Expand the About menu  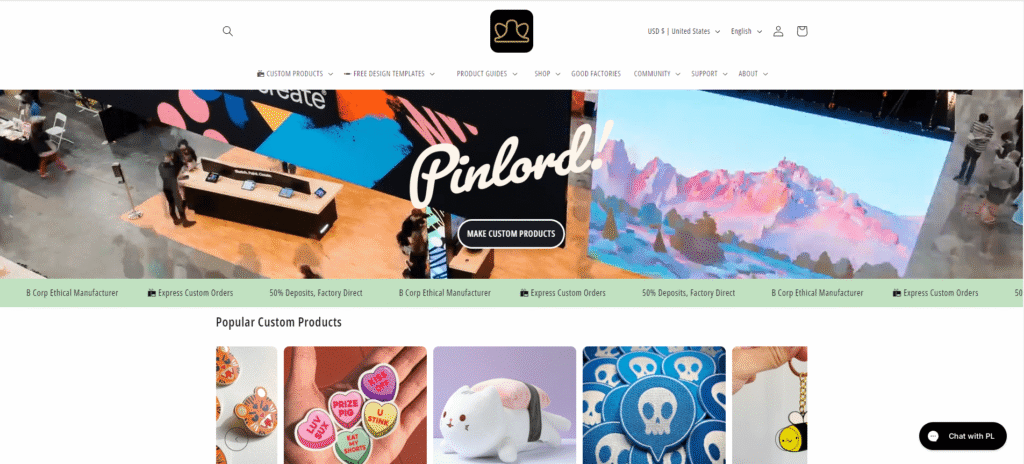click(753, 74)
